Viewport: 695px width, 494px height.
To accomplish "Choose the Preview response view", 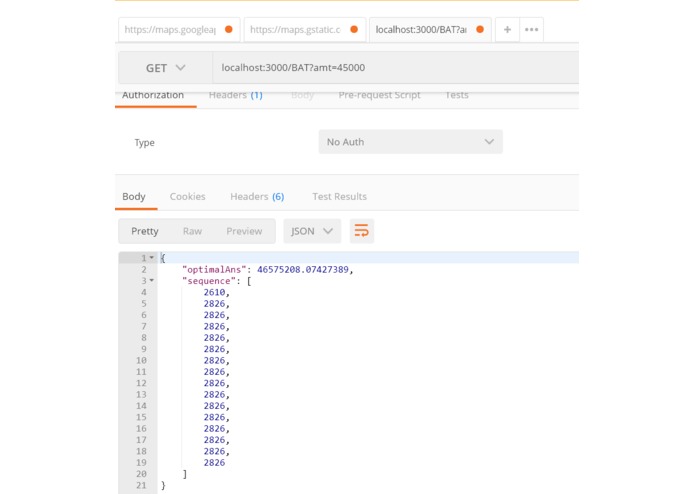I will click(x=244, y=231).
